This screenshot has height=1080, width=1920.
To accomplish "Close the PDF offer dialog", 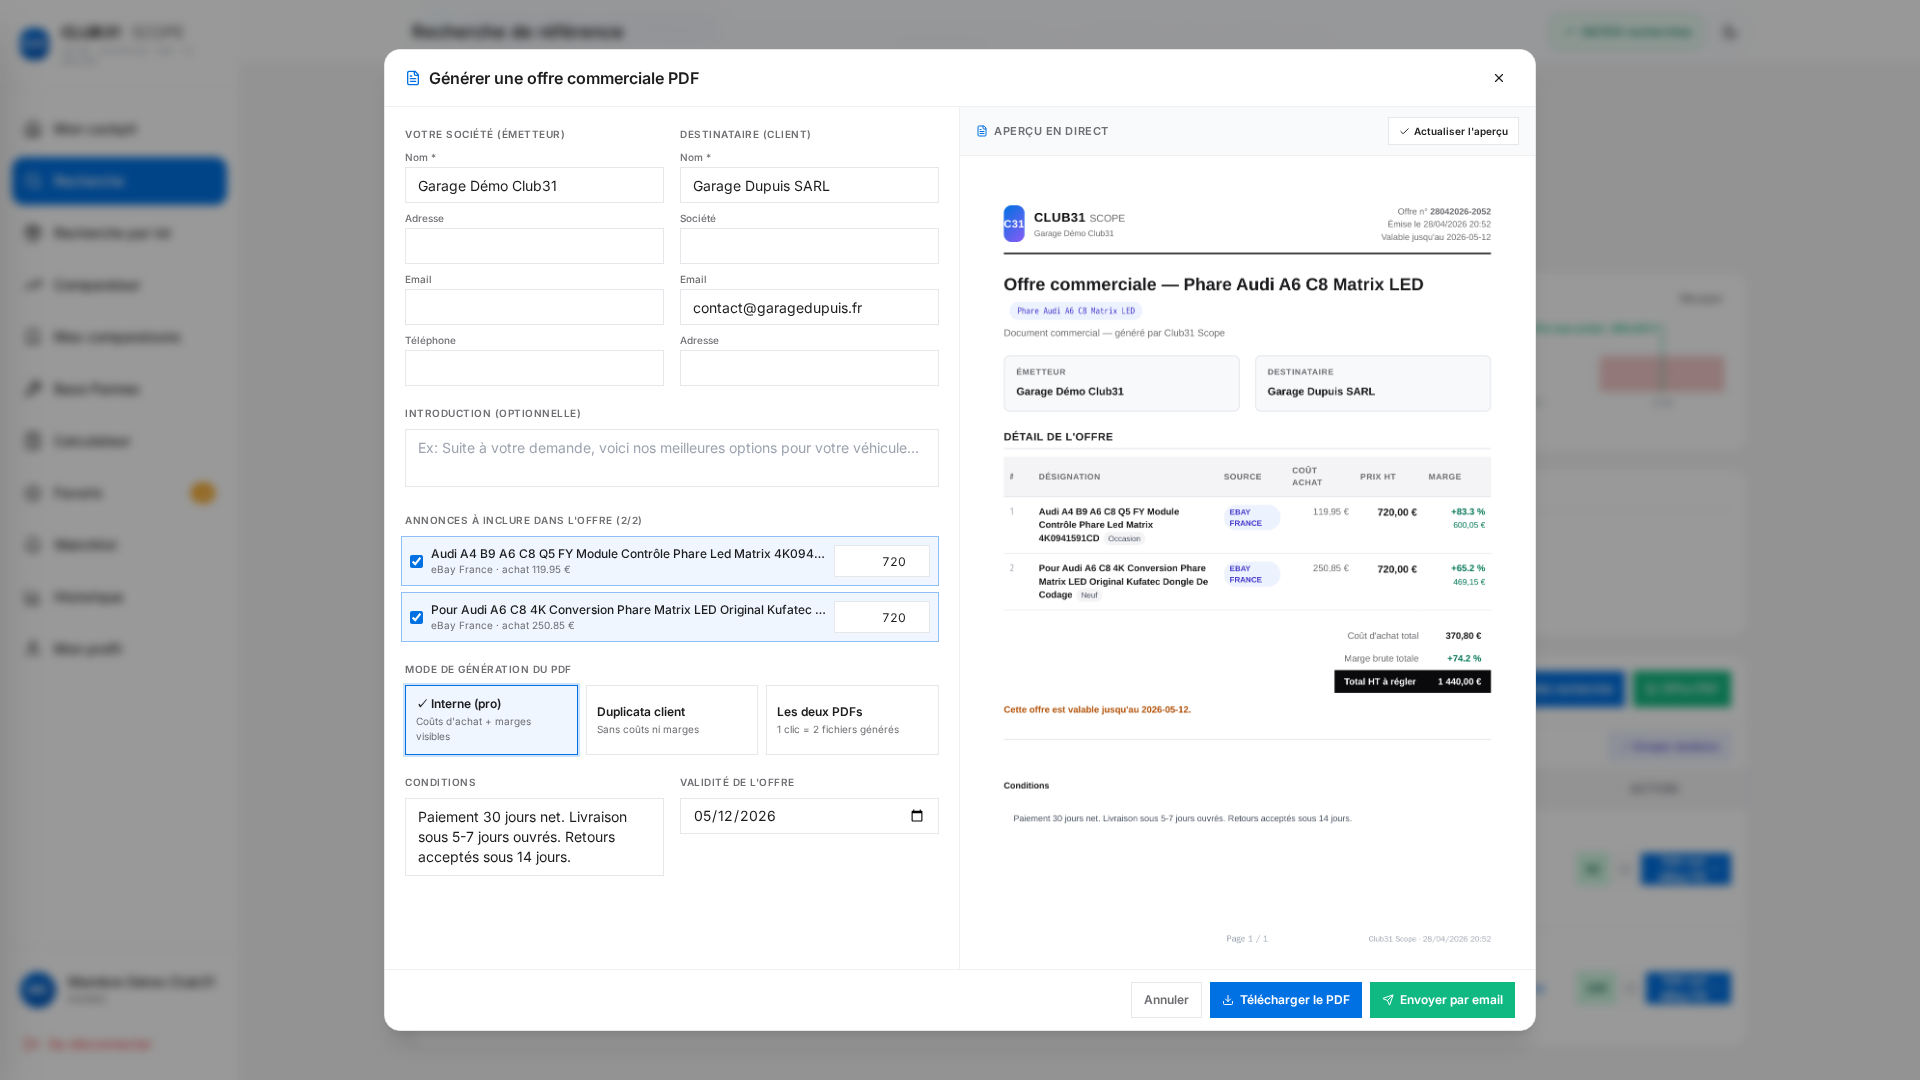I will (x=1498, y=78).
